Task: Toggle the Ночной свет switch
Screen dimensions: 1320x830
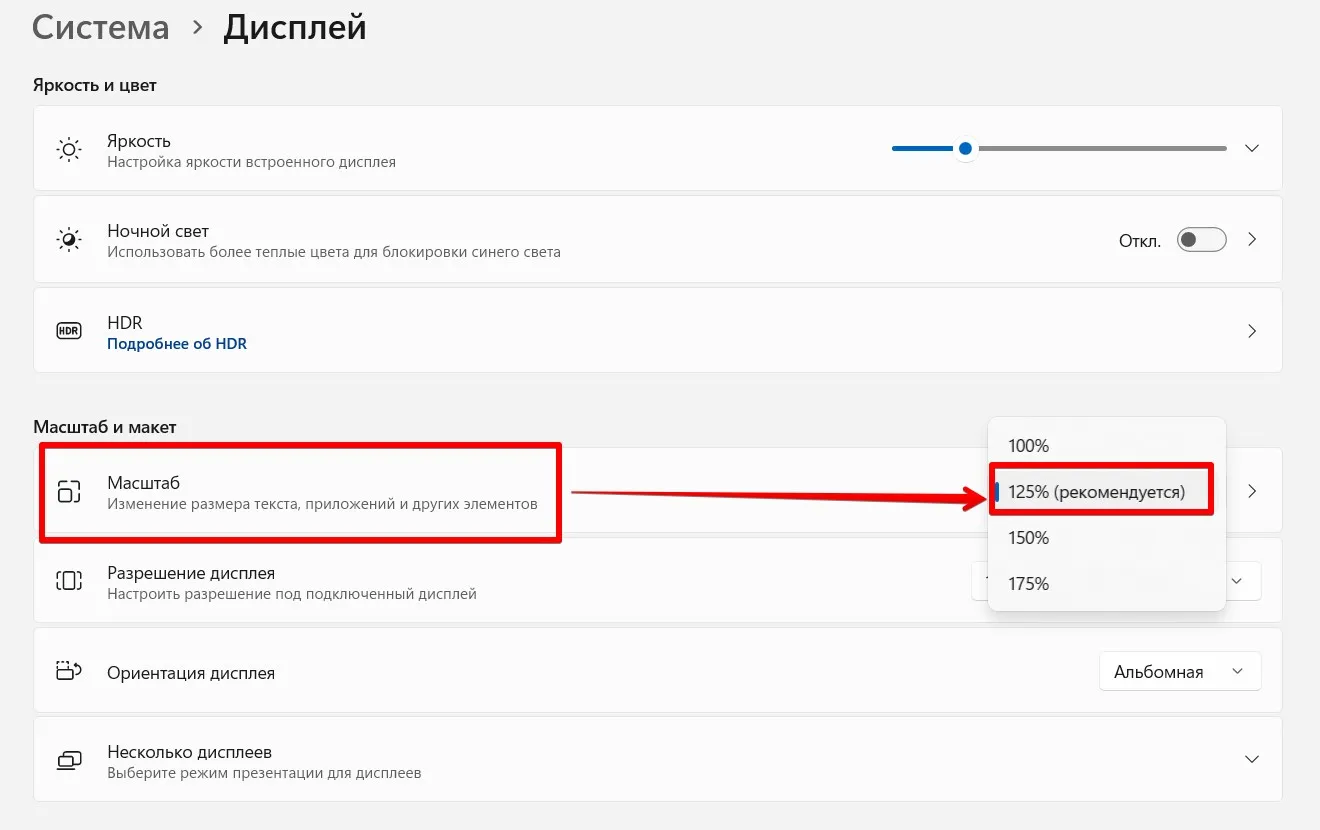Action: tap(1201, 240)
